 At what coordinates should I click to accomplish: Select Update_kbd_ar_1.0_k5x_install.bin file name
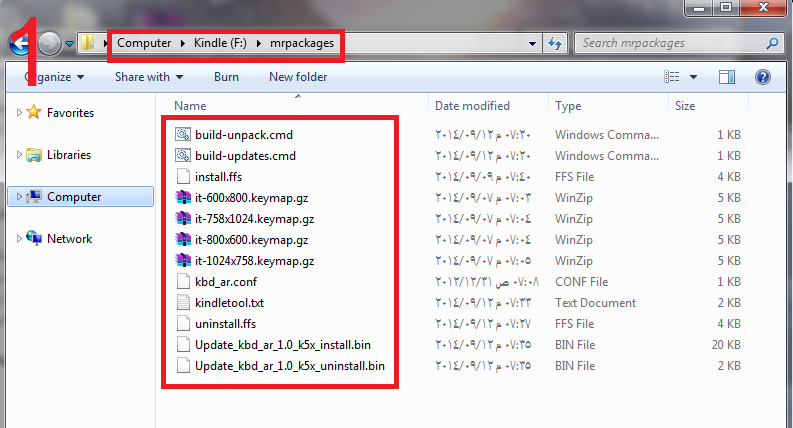283,345
